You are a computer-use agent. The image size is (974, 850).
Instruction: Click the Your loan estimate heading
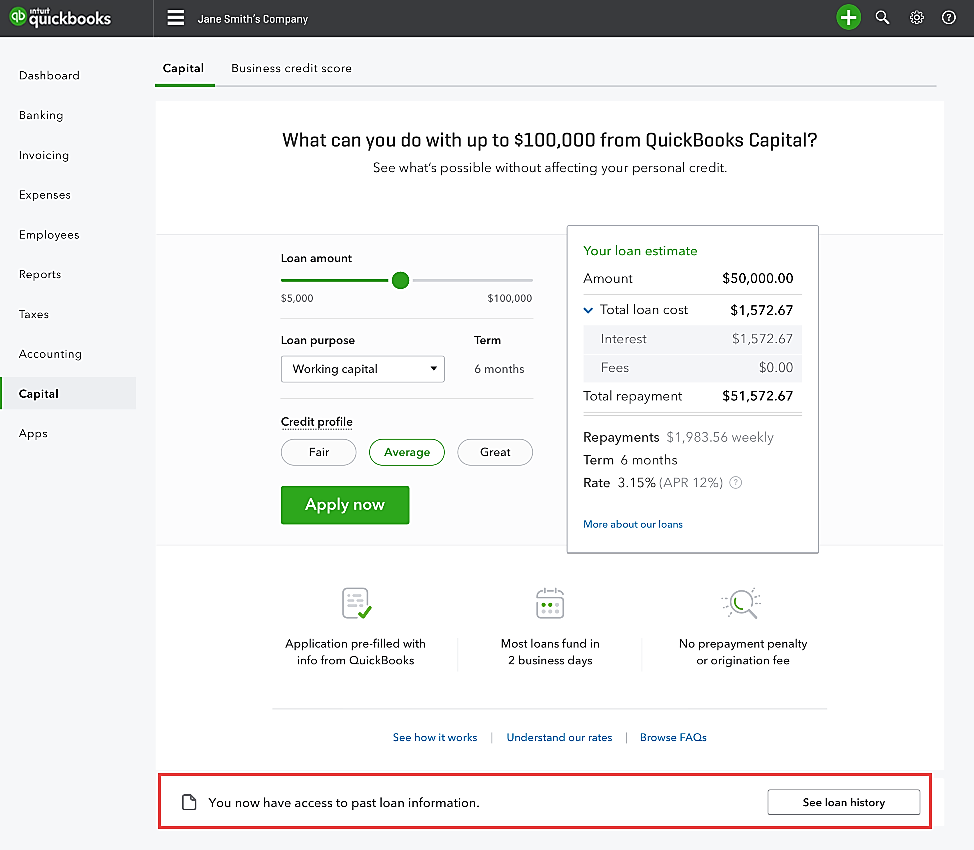(x=640, y=251)
